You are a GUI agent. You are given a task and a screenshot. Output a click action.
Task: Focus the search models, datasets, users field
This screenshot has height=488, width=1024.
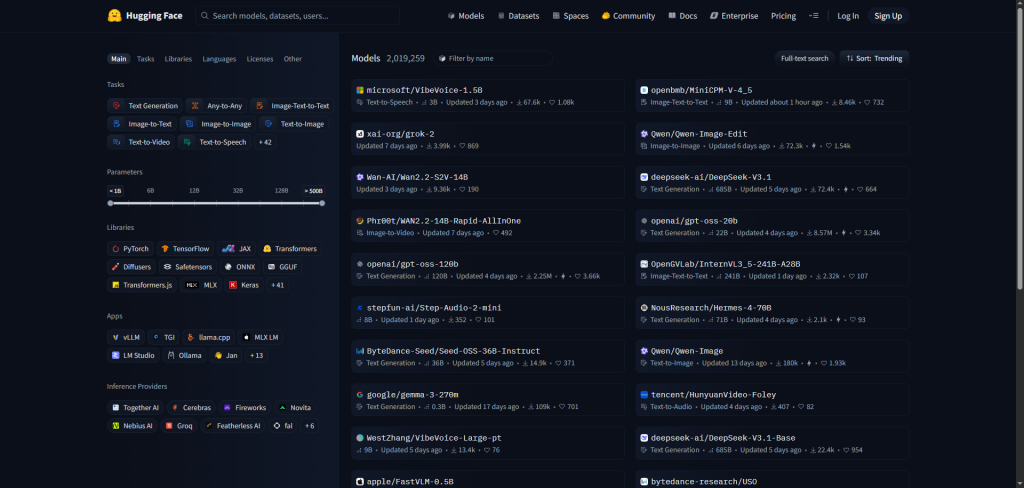coord(298,16)
